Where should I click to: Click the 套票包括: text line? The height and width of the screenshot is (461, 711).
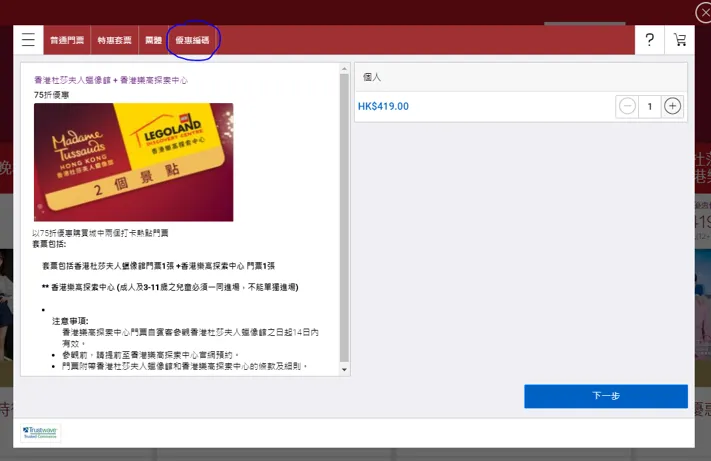[x=49, y=244]
